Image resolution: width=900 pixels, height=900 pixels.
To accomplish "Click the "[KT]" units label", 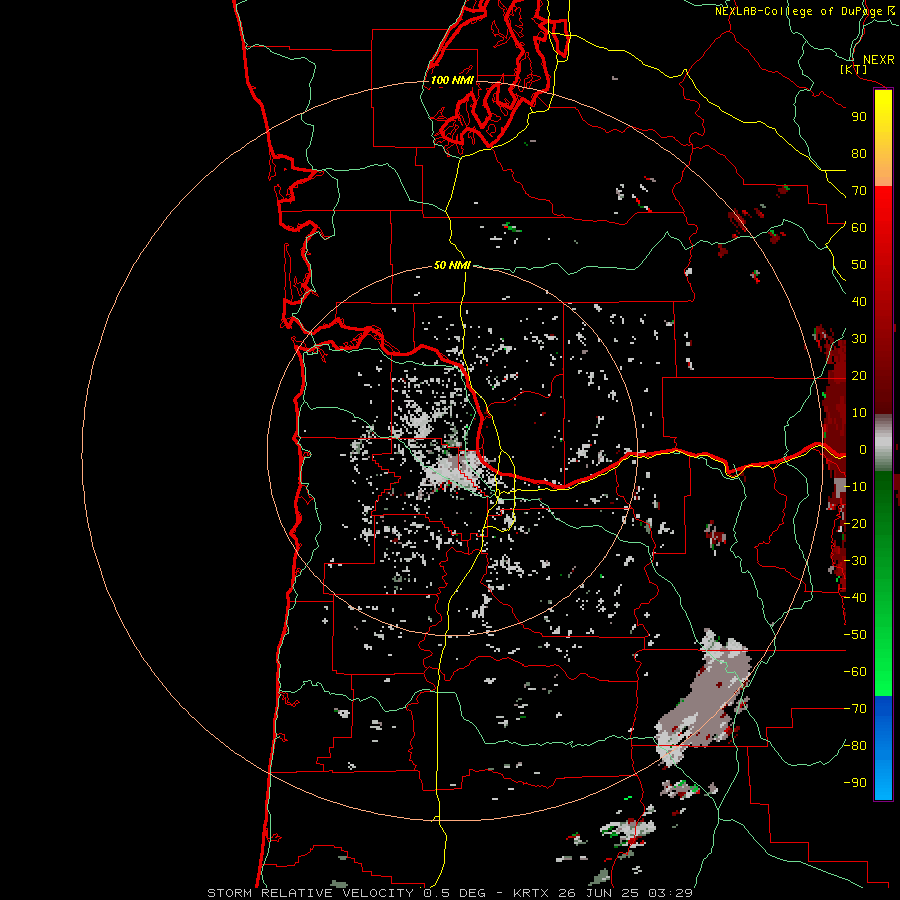I will [x=854, y=70].
